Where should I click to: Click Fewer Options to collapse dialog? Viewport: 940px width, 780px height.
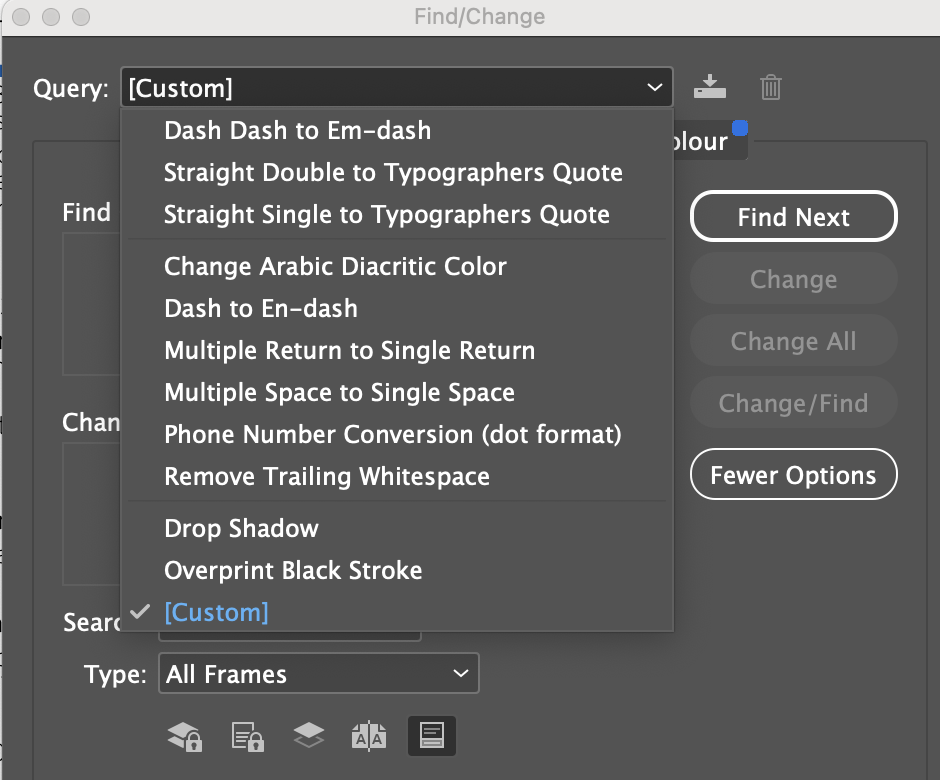793,474
